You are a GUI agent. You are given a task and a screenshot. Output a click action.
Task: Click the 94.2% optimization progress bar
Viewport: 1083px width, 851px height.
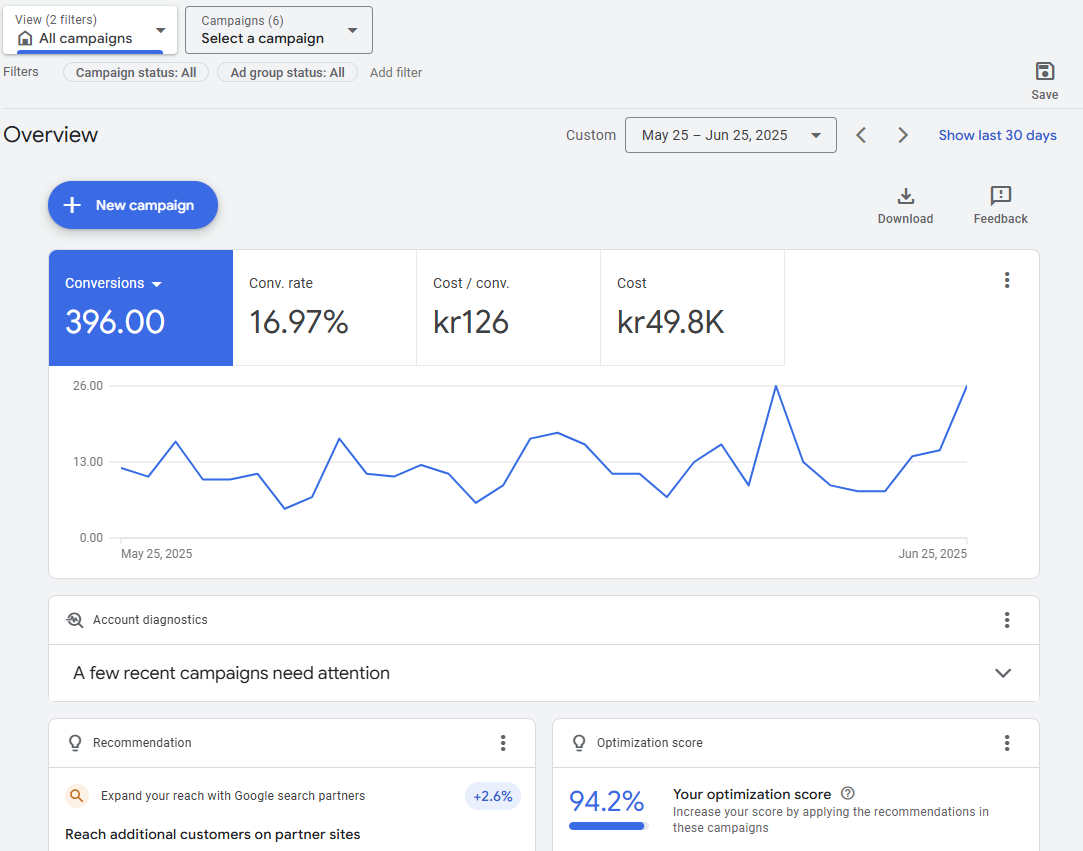pyautogui.click(x=608, y=826)
